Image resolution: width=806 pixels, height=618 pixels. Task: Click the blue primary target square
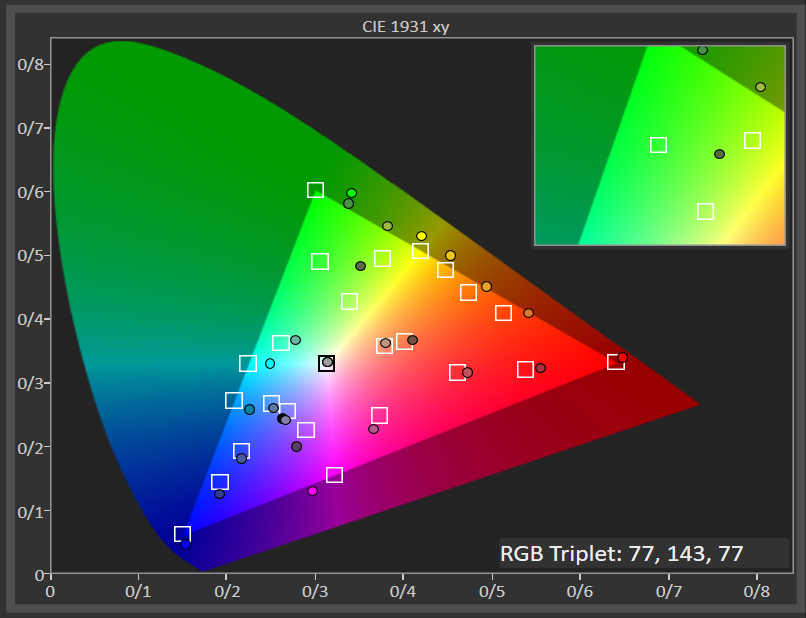coord(182,534)
